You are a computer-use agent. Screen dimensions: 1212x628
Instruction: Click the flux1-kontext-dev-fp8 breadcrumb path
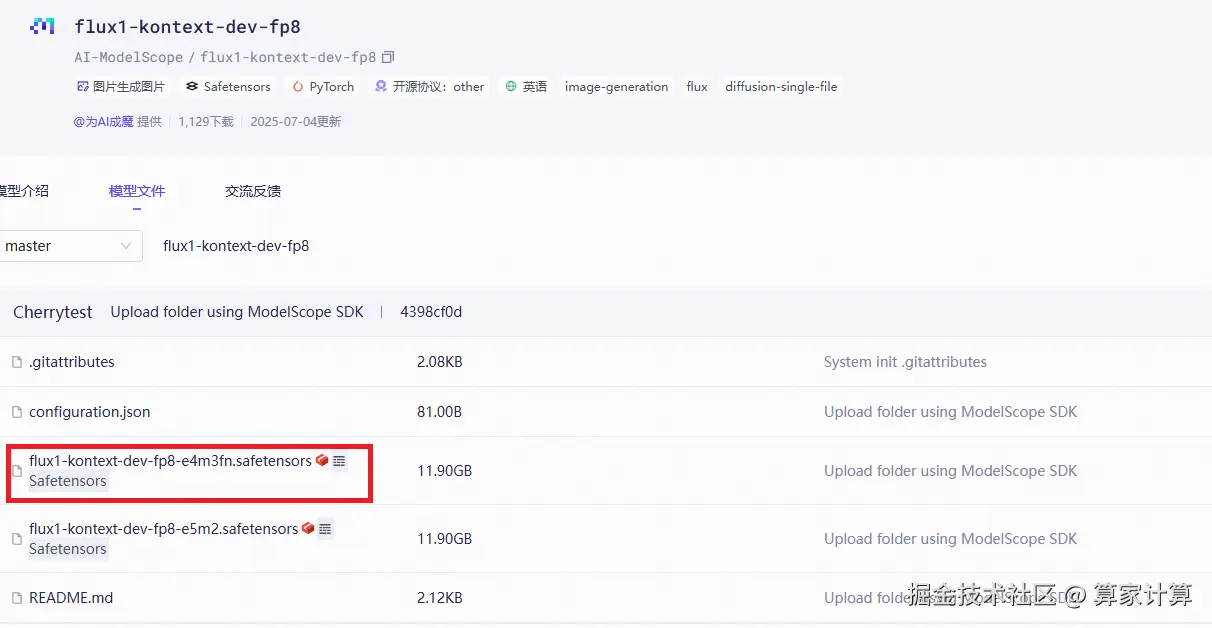(x=236, y=246)
